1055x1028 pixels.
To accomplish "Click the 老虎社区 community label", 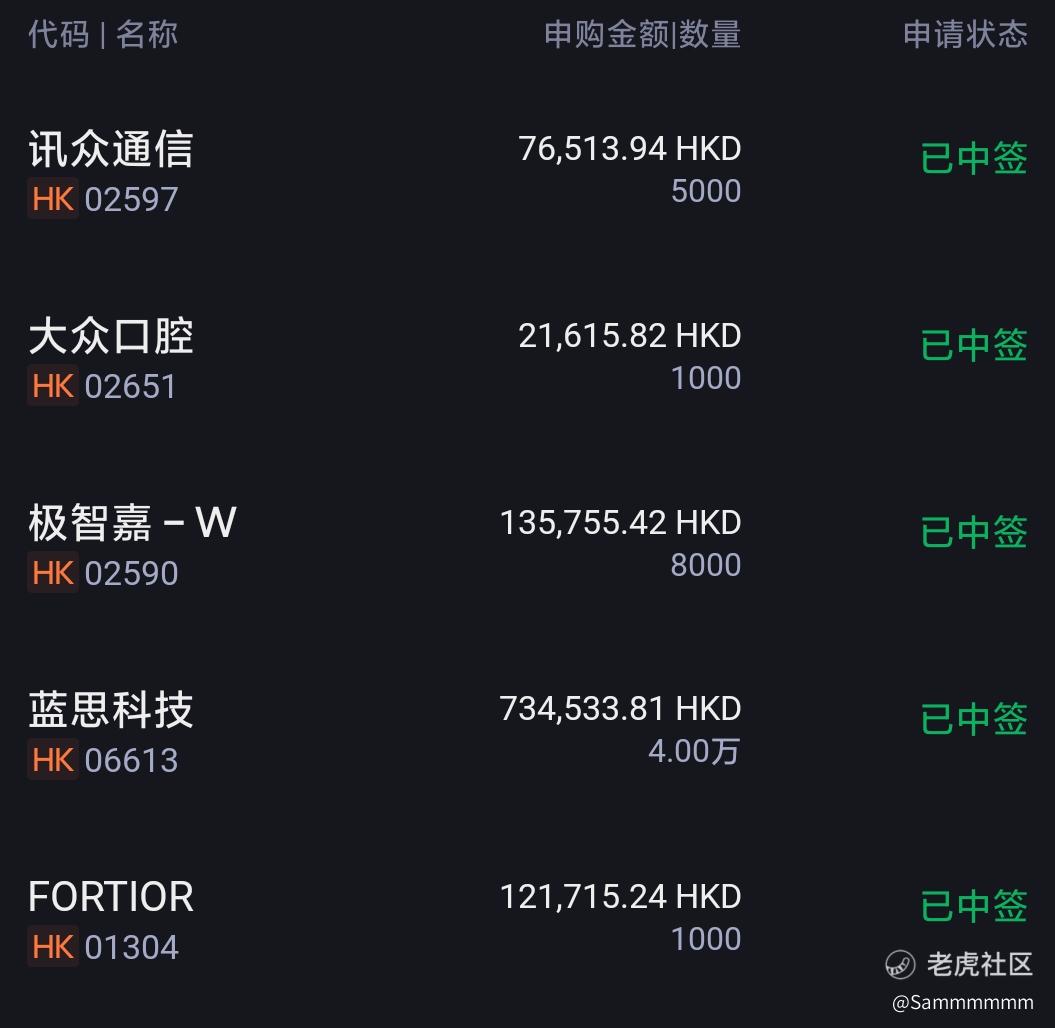I will (x=980, y=965).
